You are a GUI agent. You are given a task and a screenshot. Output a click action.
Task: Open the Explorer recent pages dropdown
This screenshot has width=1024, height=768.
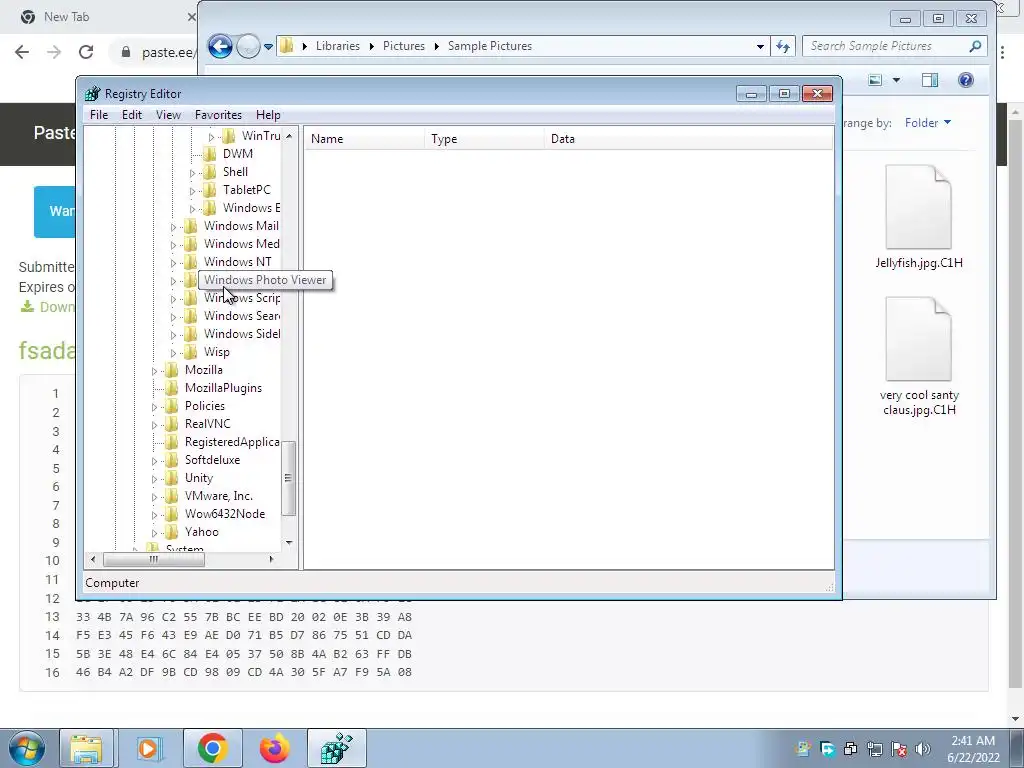268,46
